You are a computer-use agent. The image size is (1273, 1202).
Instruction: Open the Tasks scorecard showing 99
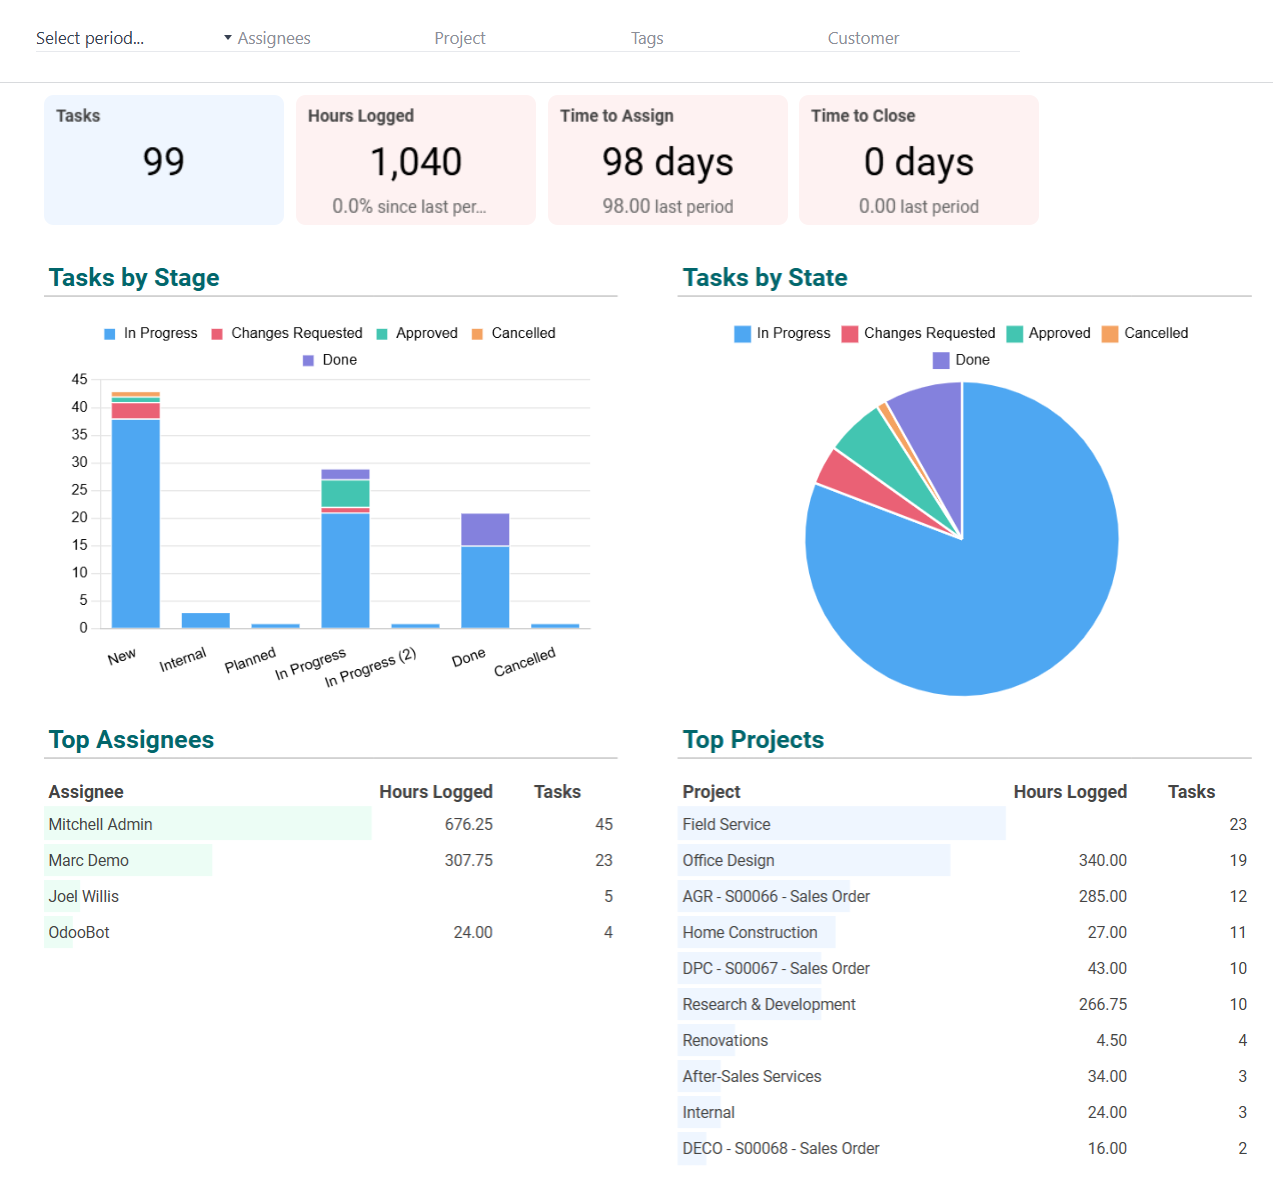(164, 160)
